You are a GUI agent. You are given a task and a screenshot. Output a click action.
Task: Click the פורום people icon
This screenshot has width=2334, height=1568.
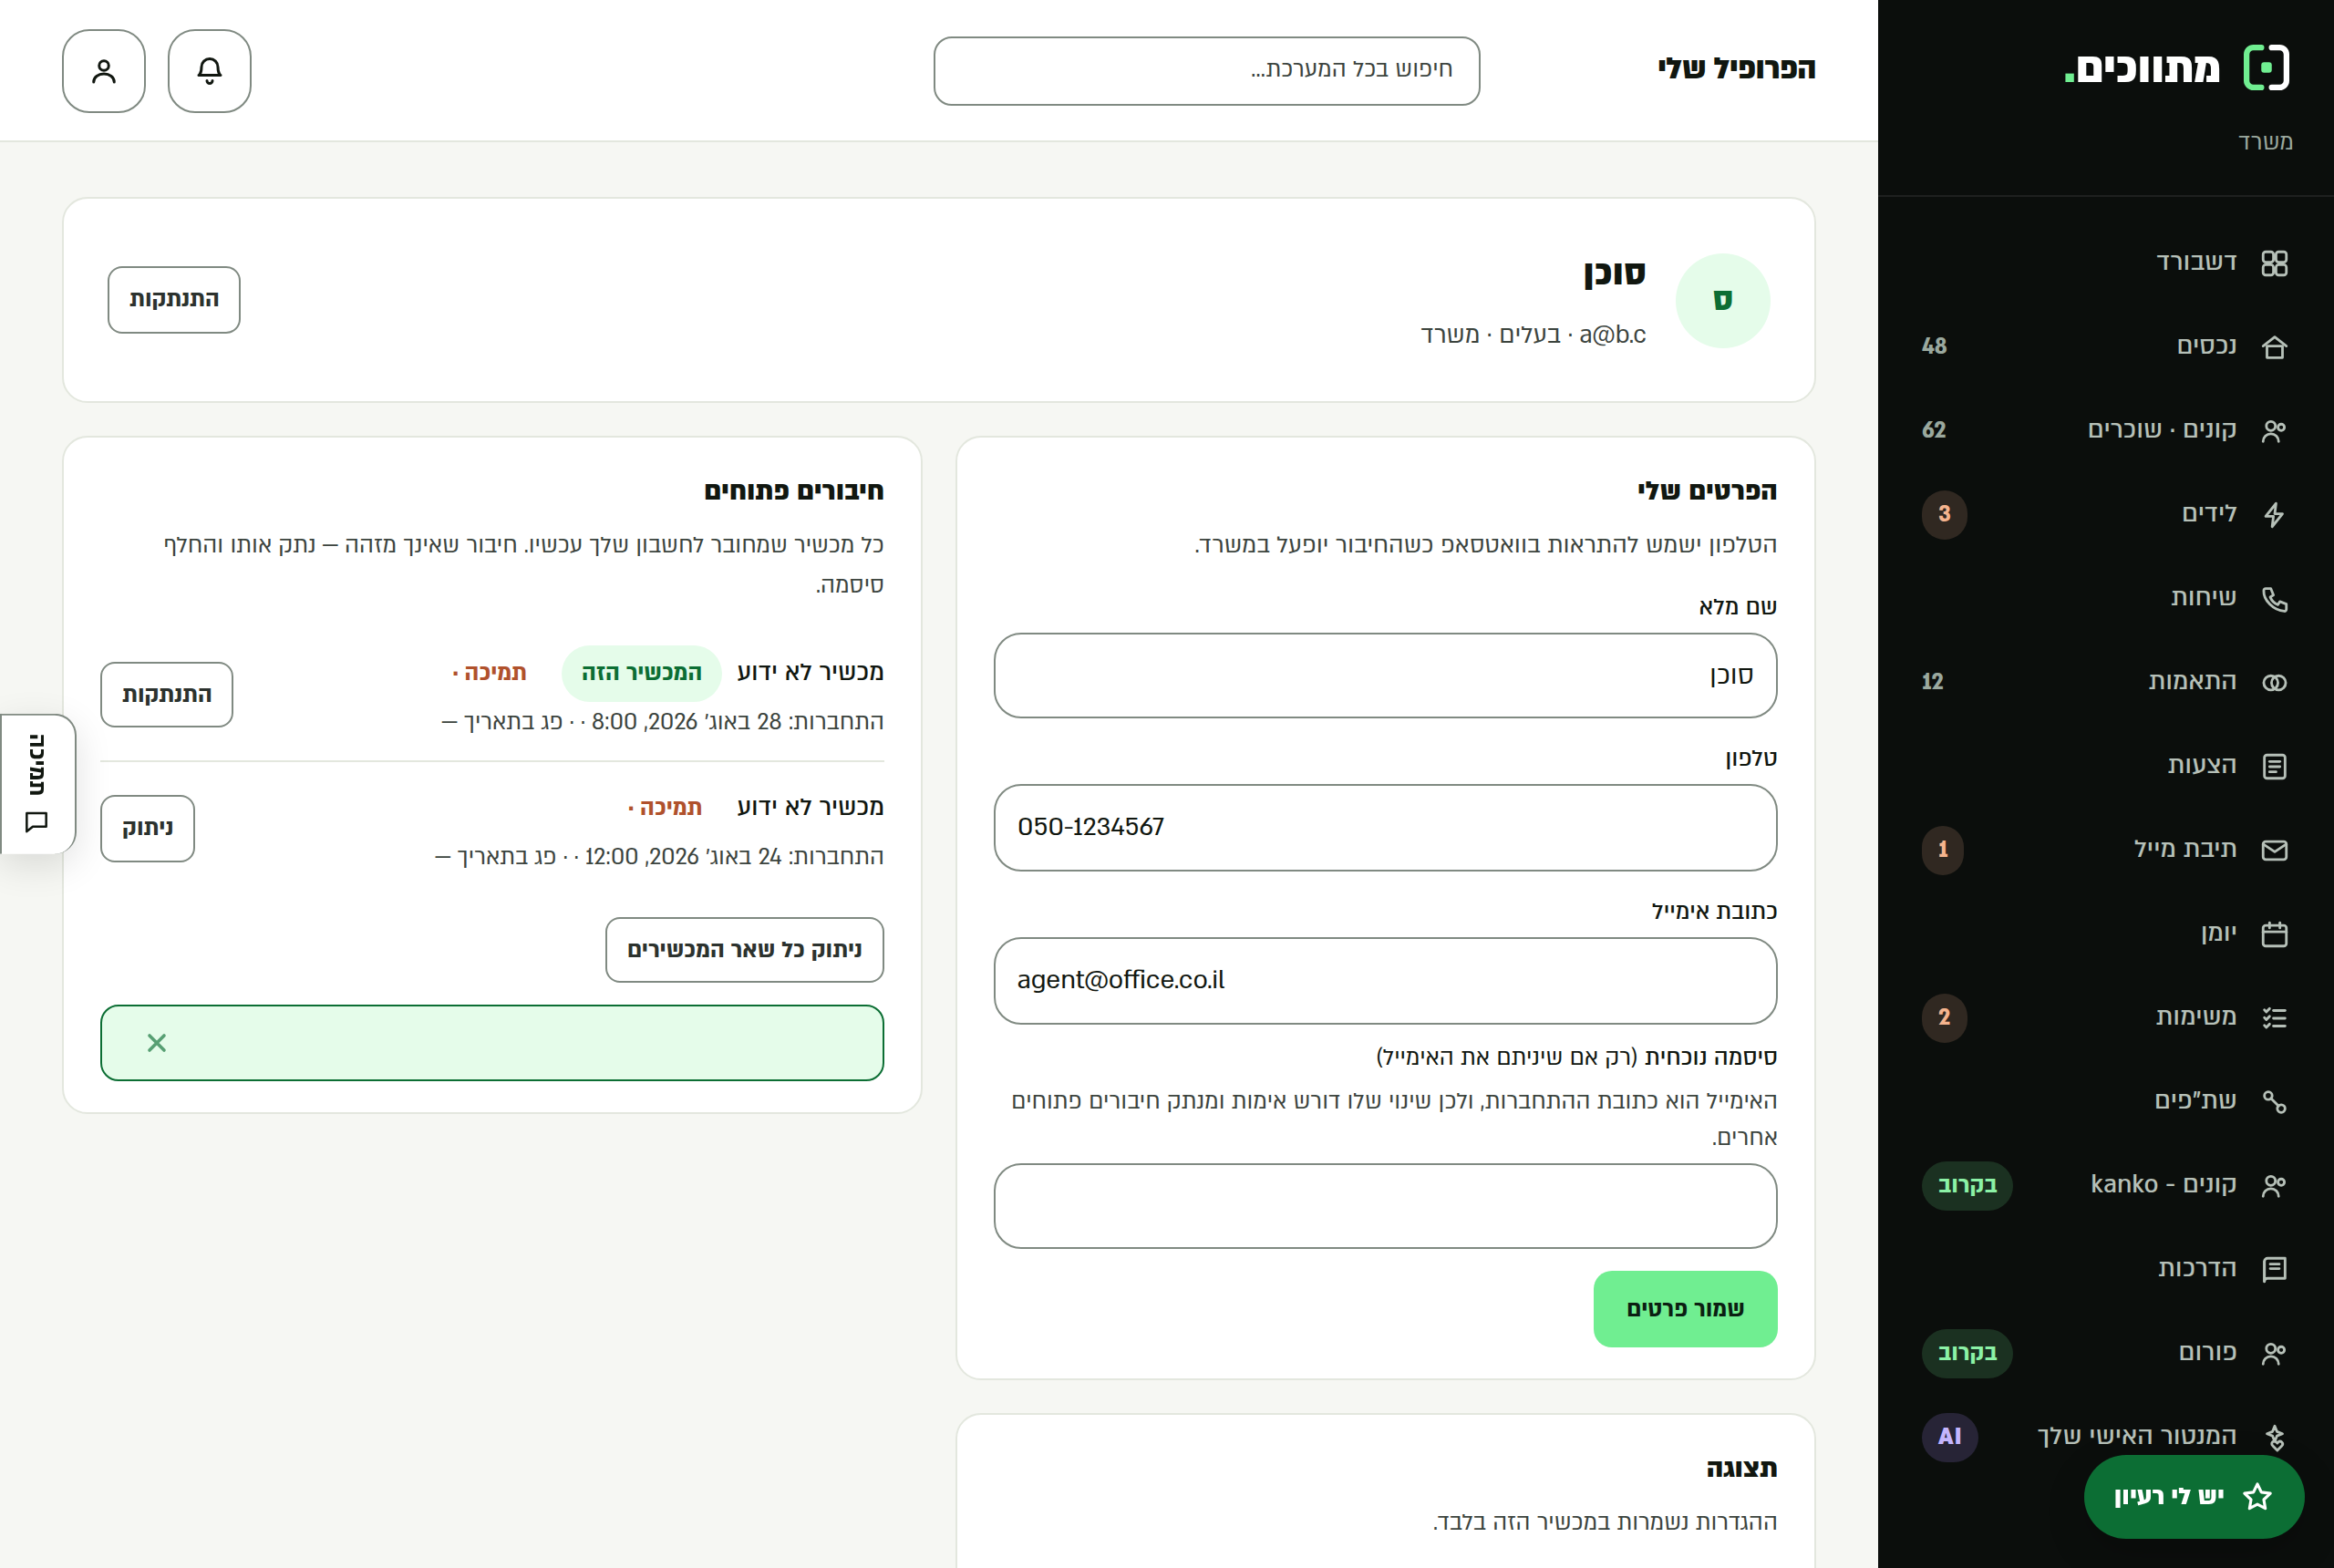click(x=2275, y=1353)
